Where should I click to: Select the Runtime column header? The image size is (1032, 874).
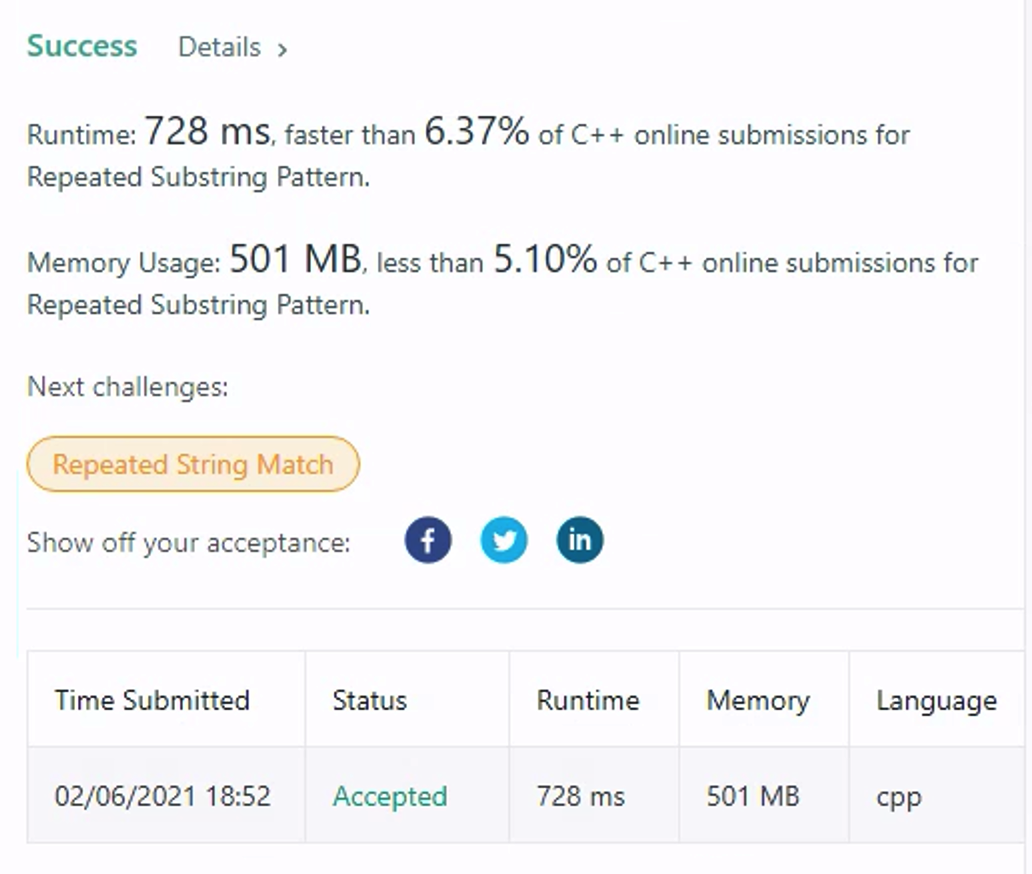588,700
